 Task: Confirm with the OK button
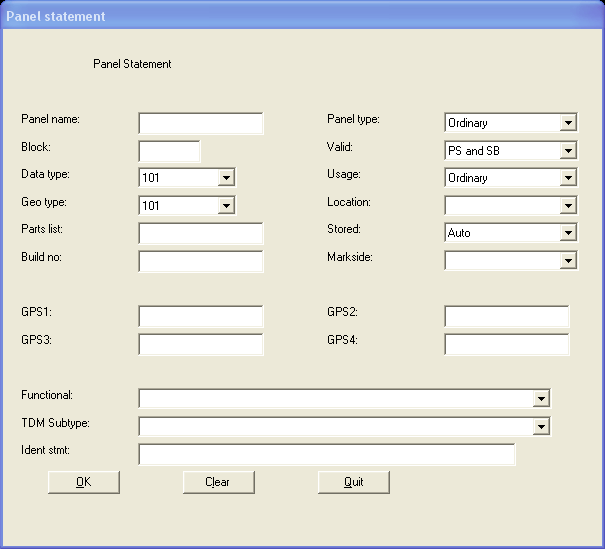click(84, 482)
